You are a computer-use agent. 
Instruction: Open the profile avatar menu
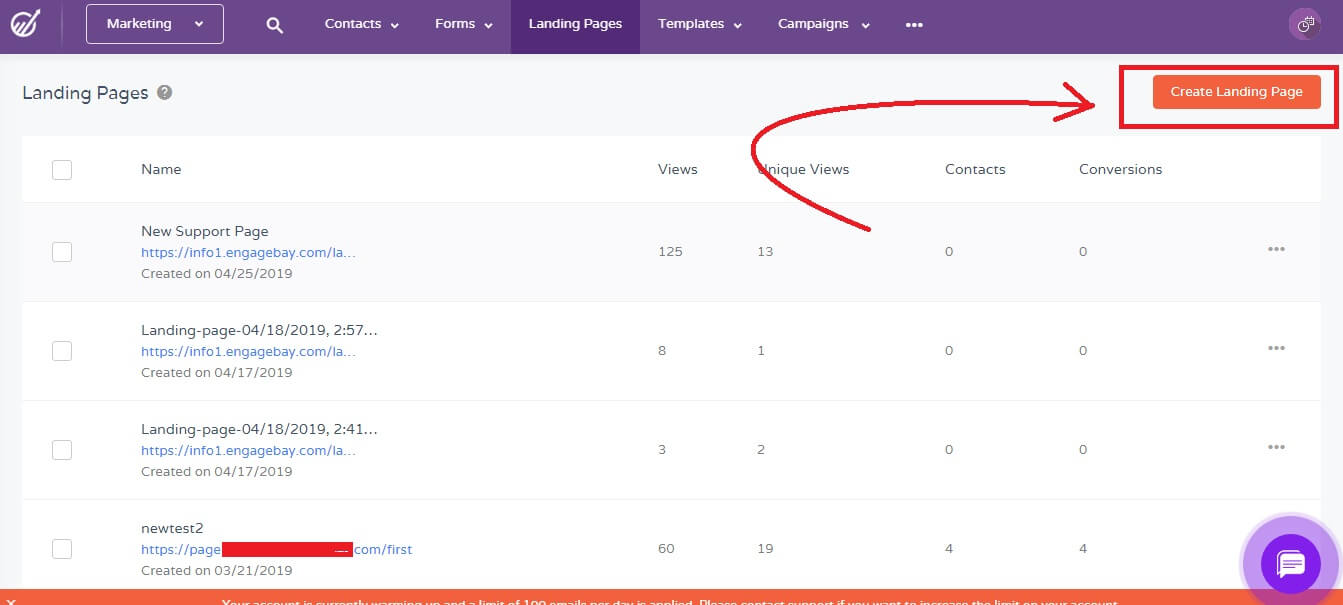(1305, 24)
